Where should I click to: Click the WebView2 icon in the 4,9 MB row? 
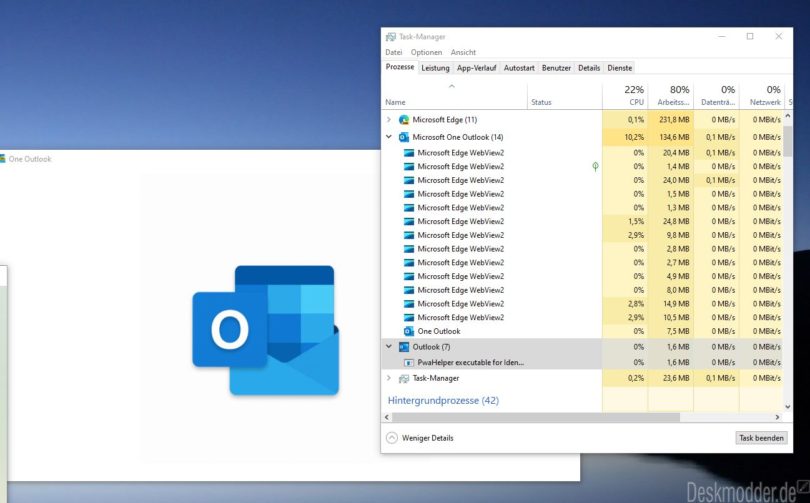[x=409, y=276]
